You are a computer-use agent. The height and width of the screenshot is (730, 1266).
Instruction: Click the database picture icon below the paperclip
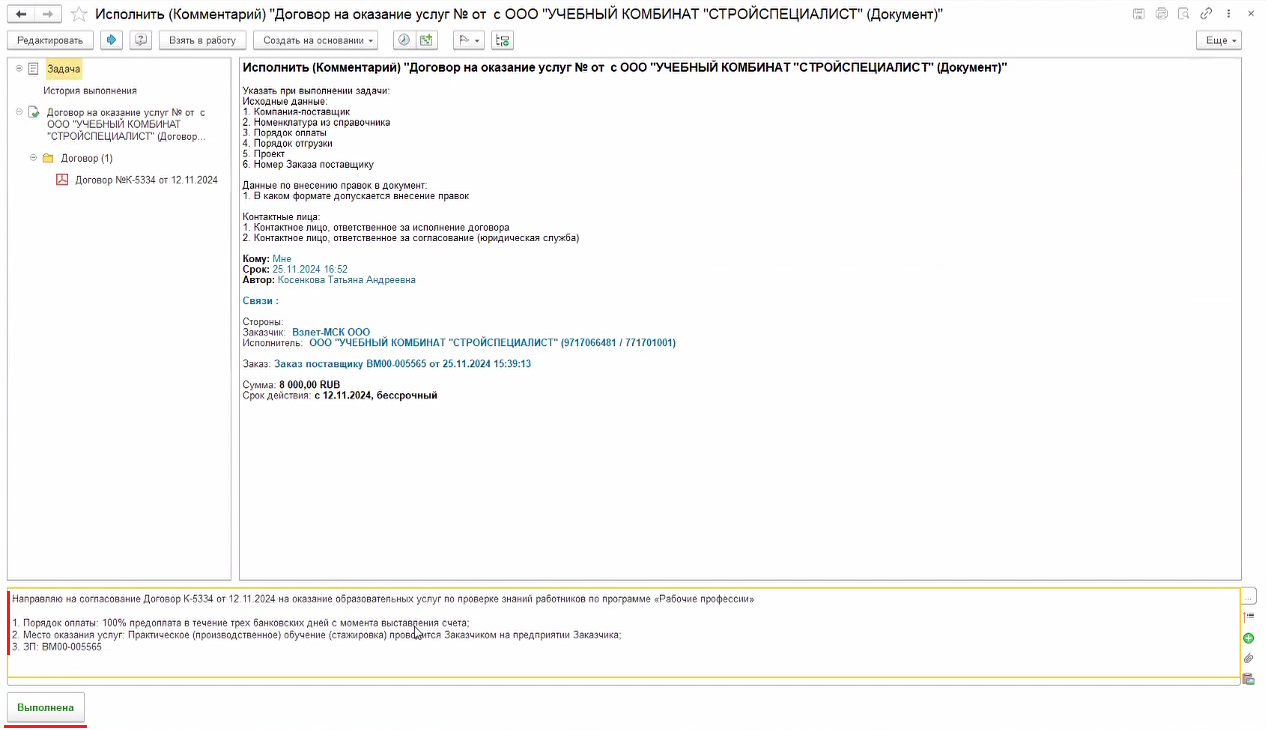point(1248,679)
